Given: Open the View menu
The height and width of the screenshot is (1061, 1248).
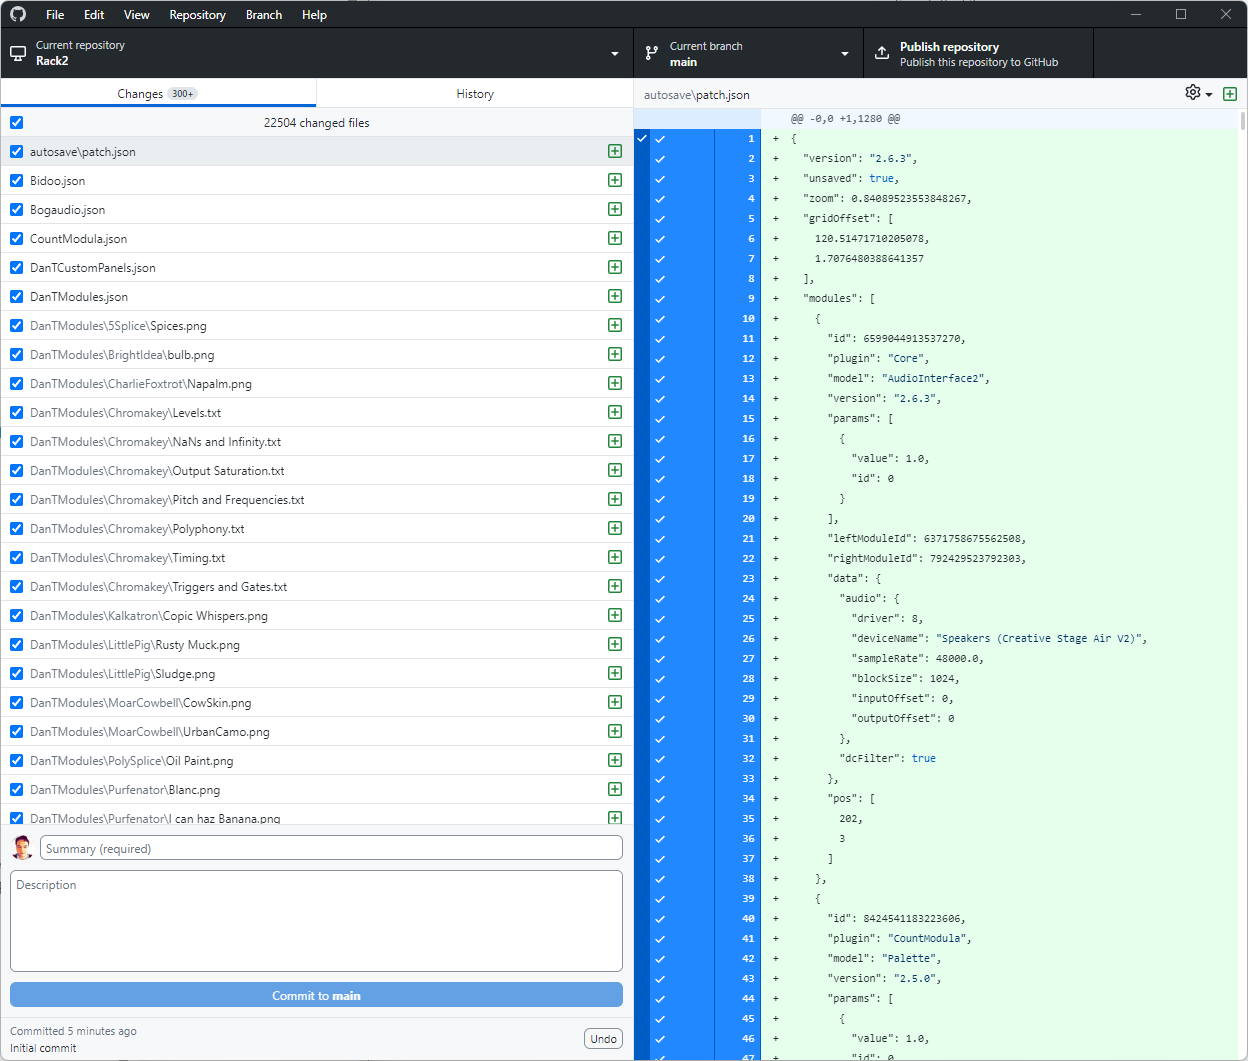Looking at the screenshot, I should (137, 14).
